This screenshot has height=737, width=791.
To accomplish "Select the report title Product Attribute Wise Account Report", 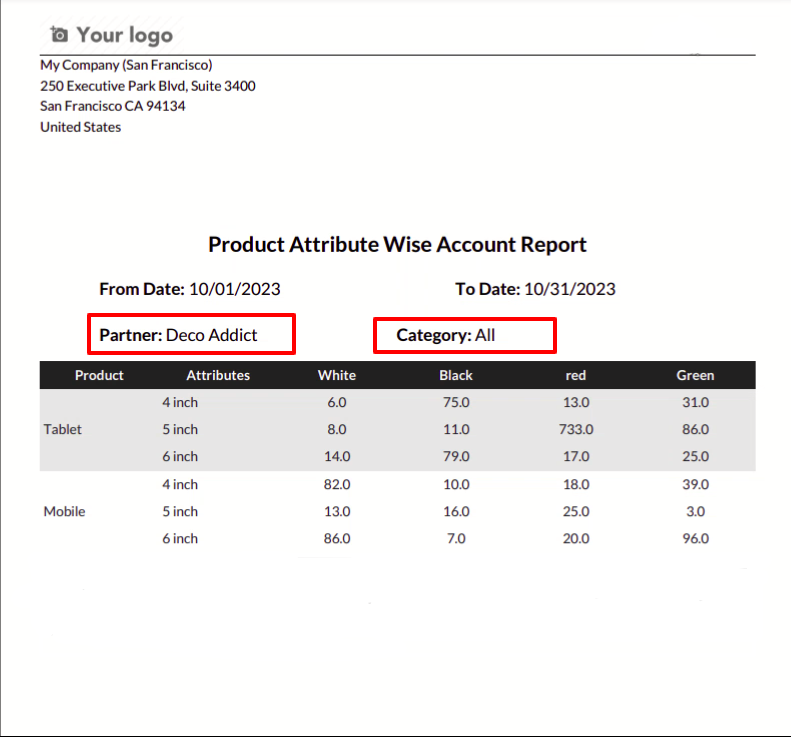I will 397,245.
